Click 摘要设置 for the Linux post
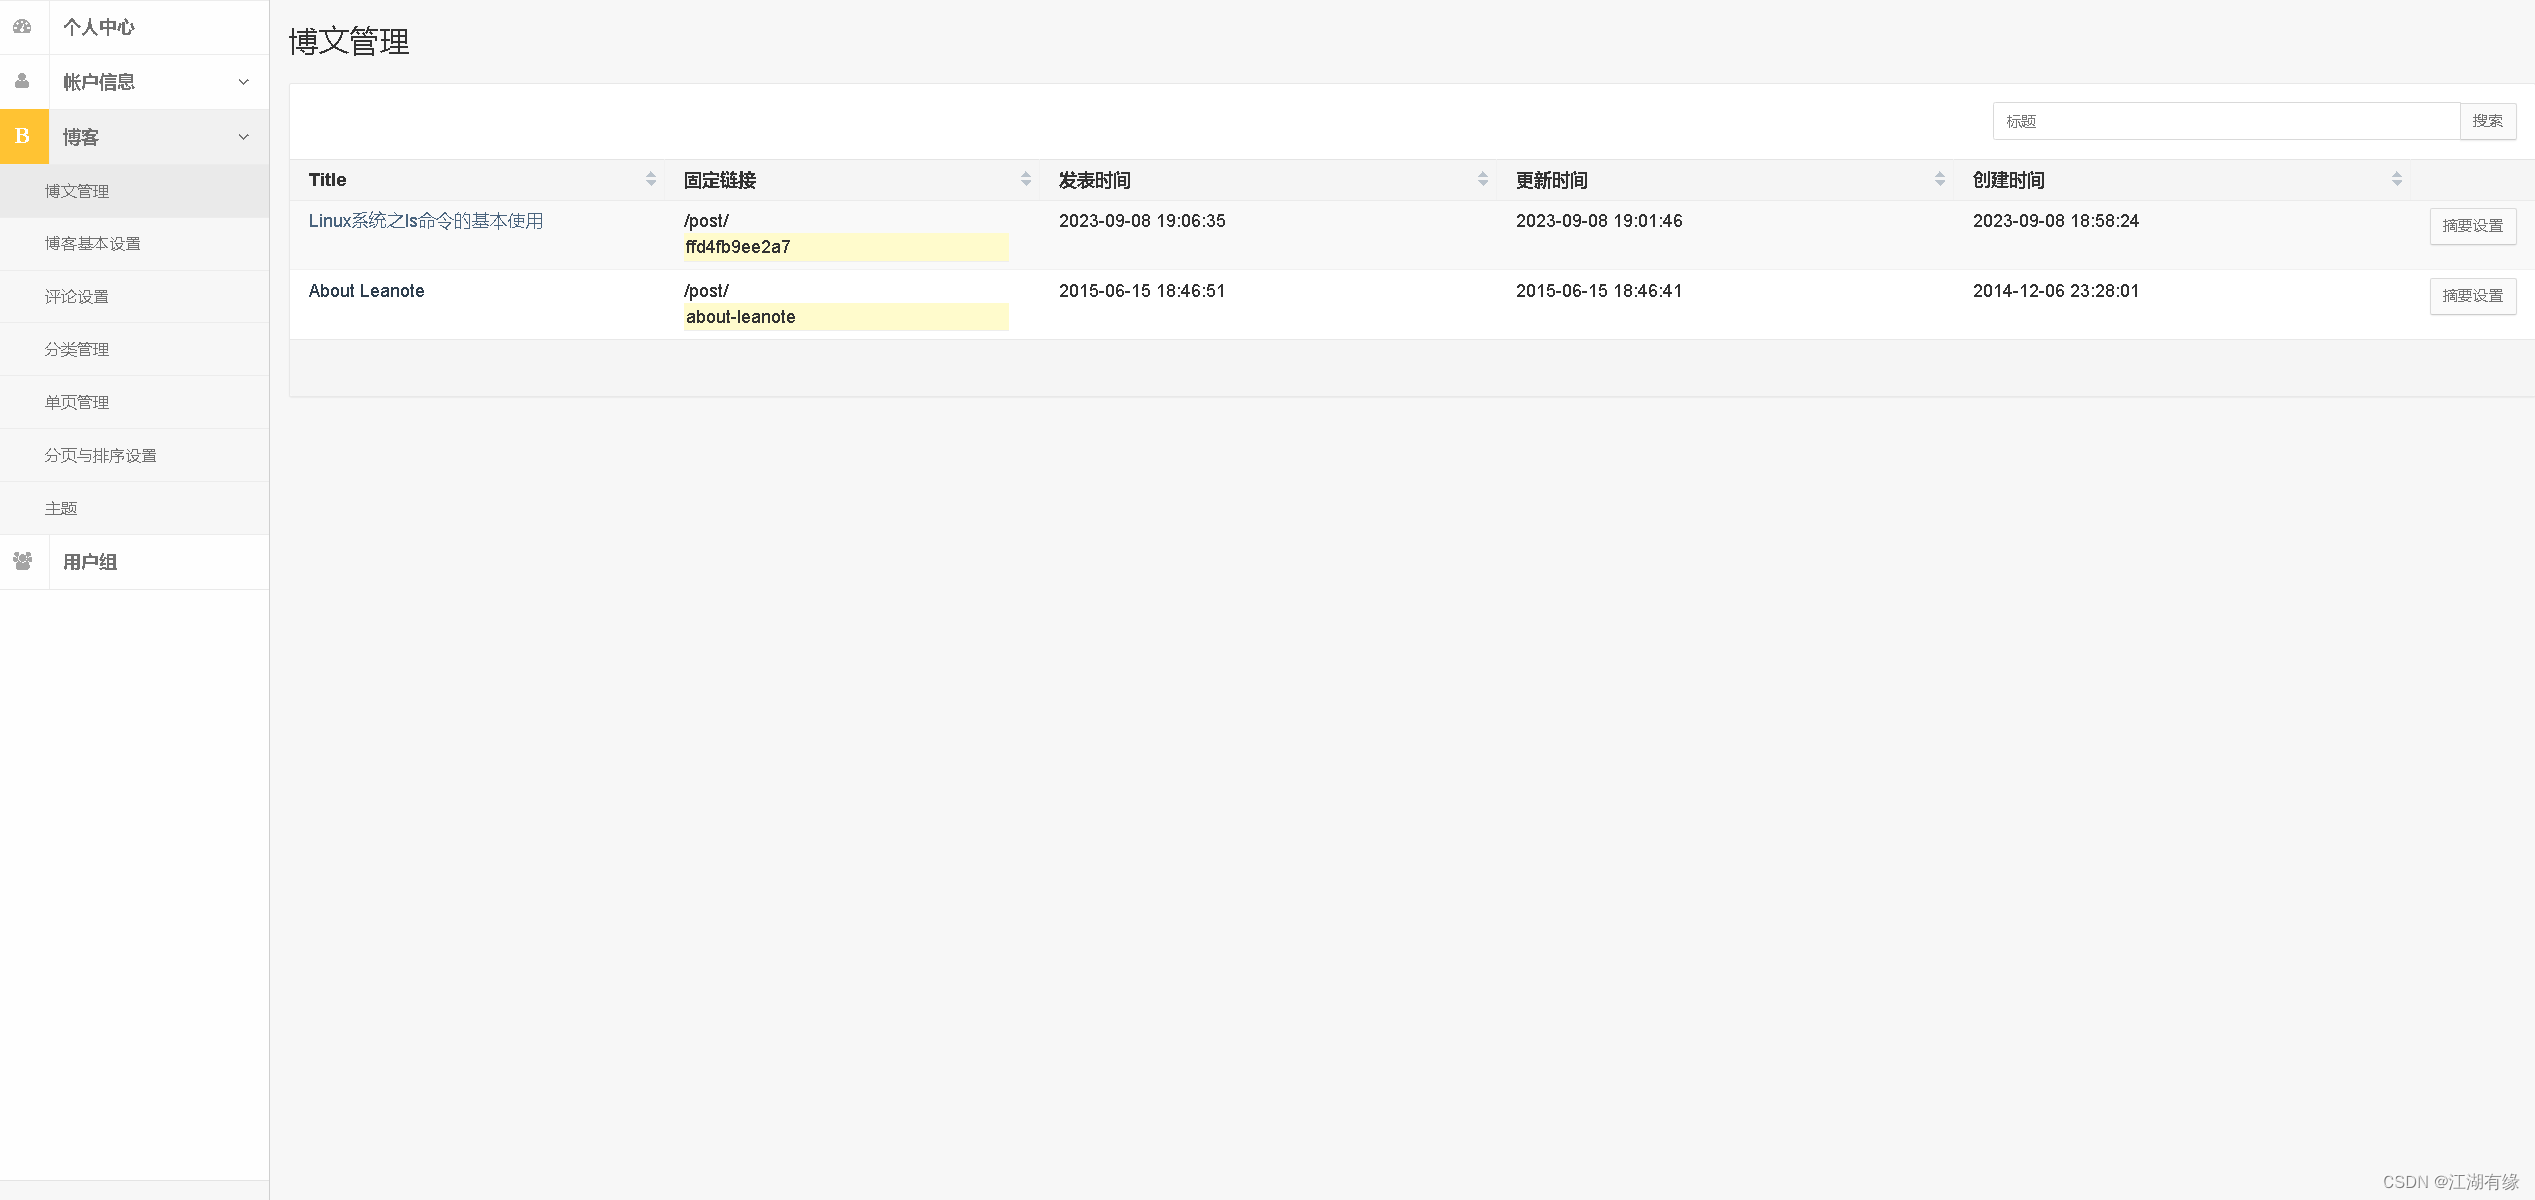The image size is (2535, 1200). 2473,226
